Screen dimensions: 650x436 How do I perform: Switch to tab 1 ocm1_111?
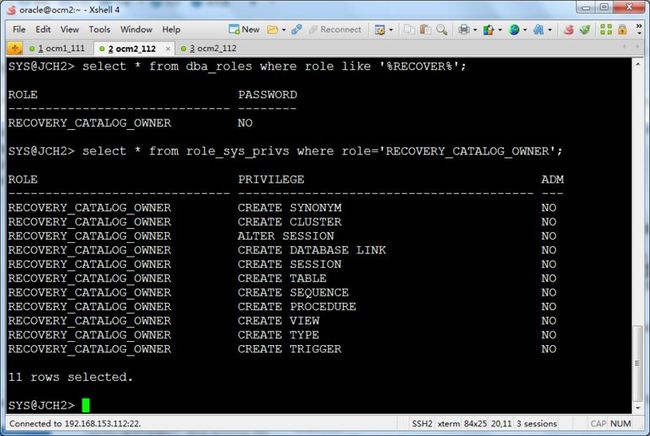point(57,48)
